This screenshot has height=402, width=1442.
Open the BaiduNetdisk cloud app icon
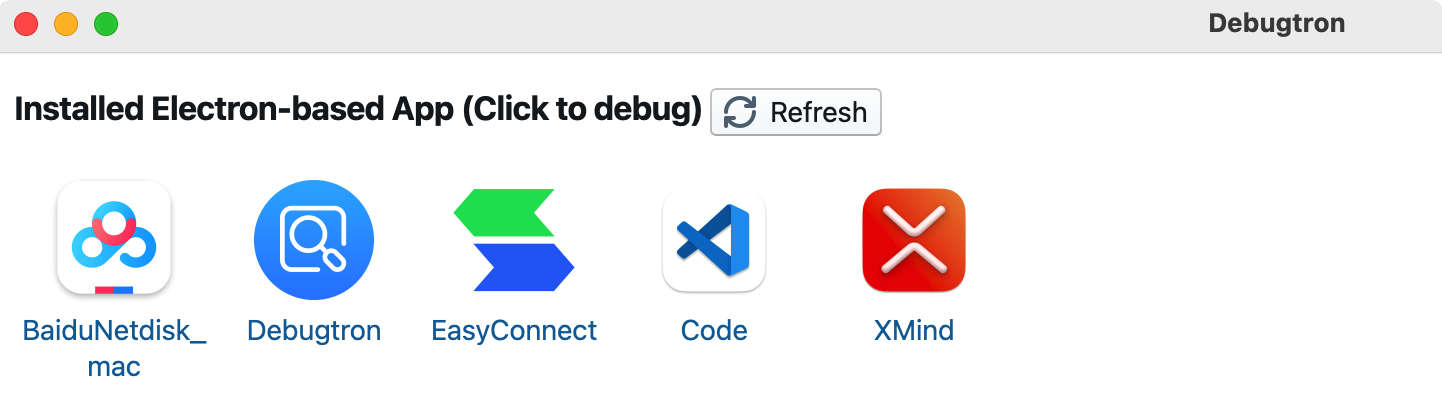(x=114, y=238)
